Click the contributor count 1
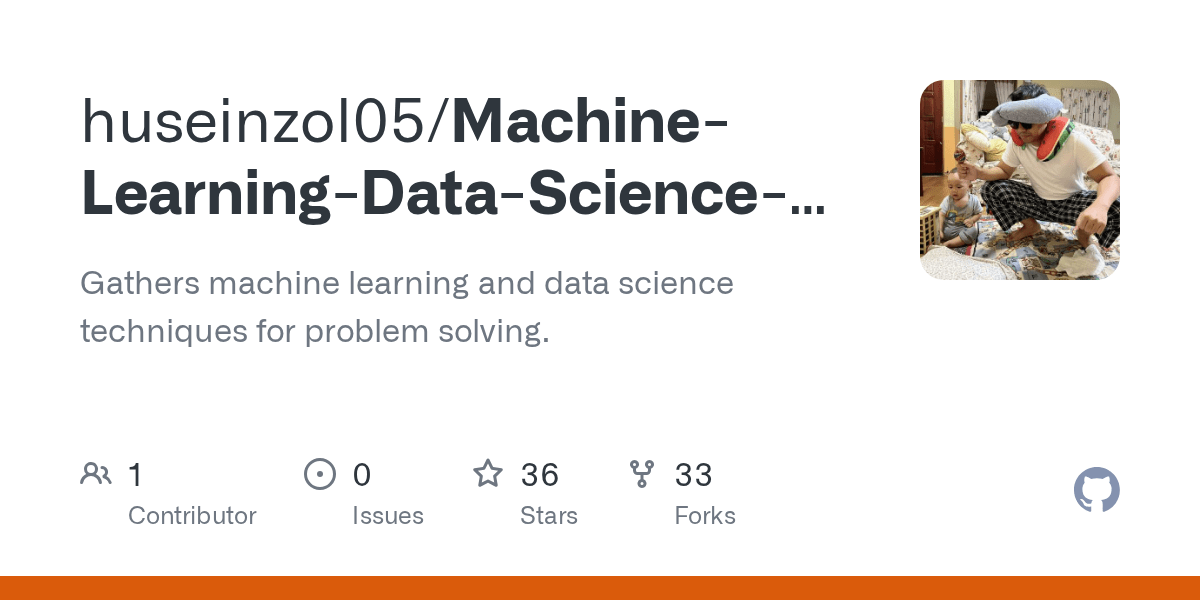The height and width of the screenshot is (600, 1200). [x=136, y=475]
